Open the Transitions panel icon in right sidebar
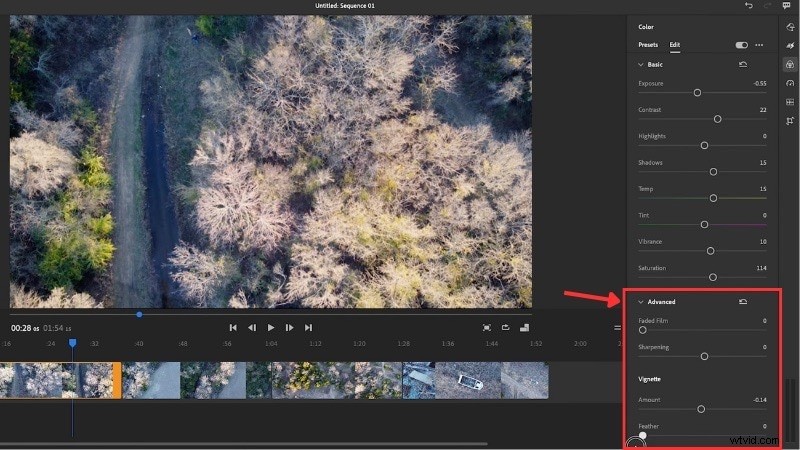Screen dimensions: 800x450 790,46
